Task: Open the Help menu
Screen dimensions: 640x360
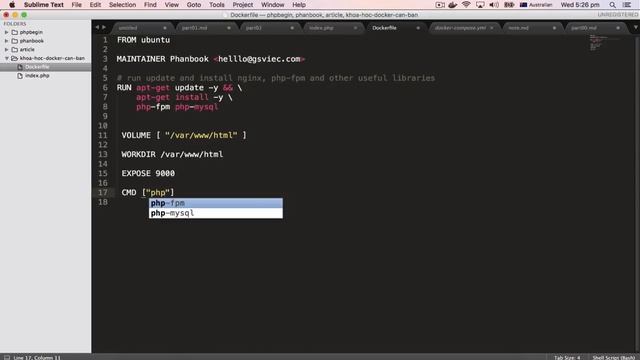Action: [299, 5]
